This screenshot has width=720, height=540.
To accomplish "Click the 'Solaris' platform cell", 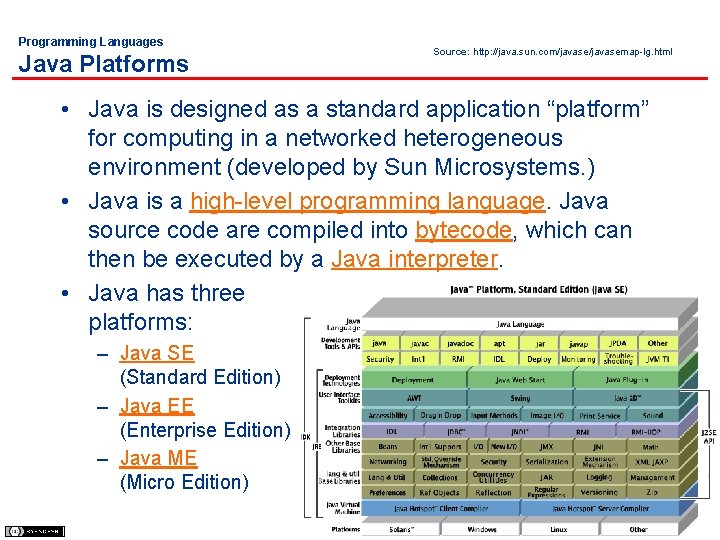I will click(x=401, y=529).
